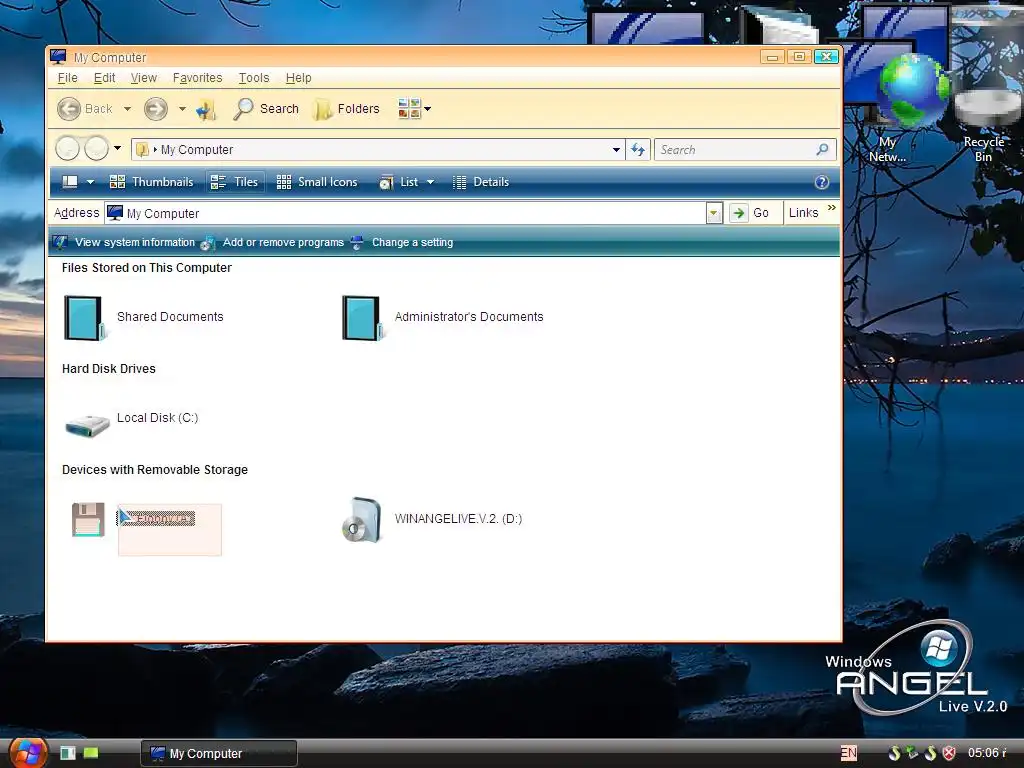
Task: Click the Shared Documents label
Action: point(170,317)
